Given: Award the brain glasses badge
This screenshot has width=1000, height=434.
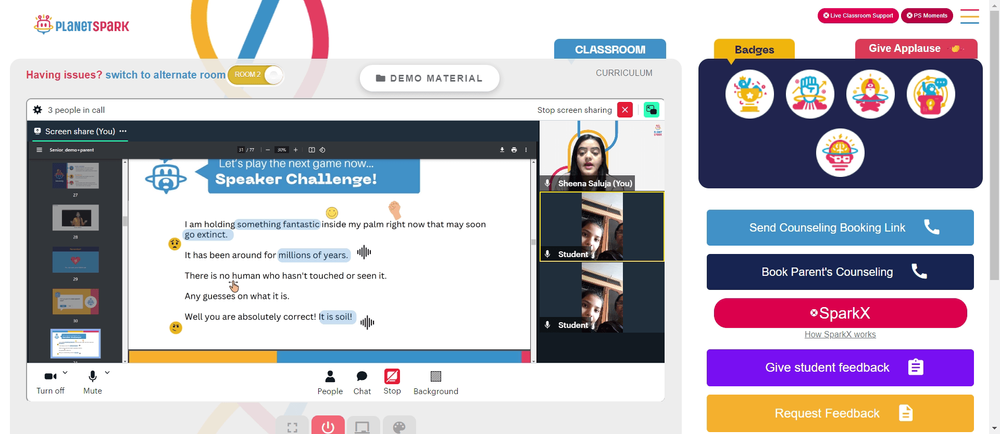Looking at the screenshot, I should coord(840,153).
